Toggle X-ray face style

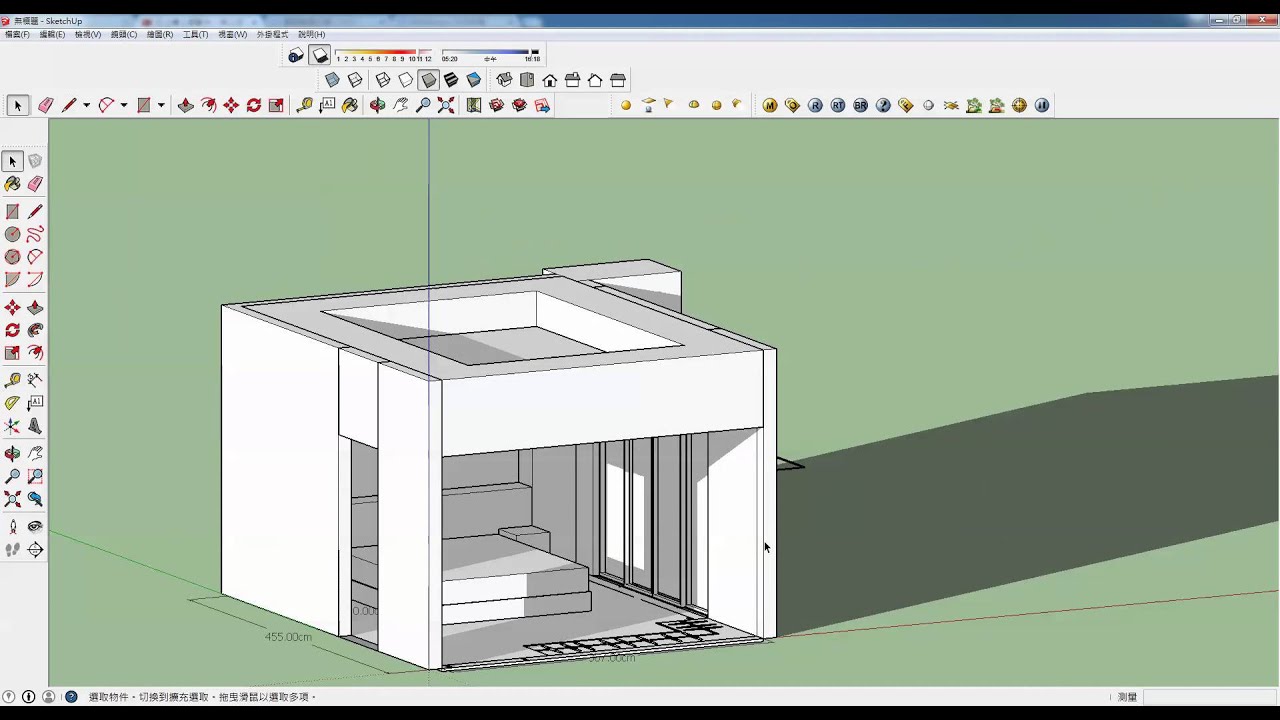[x=332, y=80]
